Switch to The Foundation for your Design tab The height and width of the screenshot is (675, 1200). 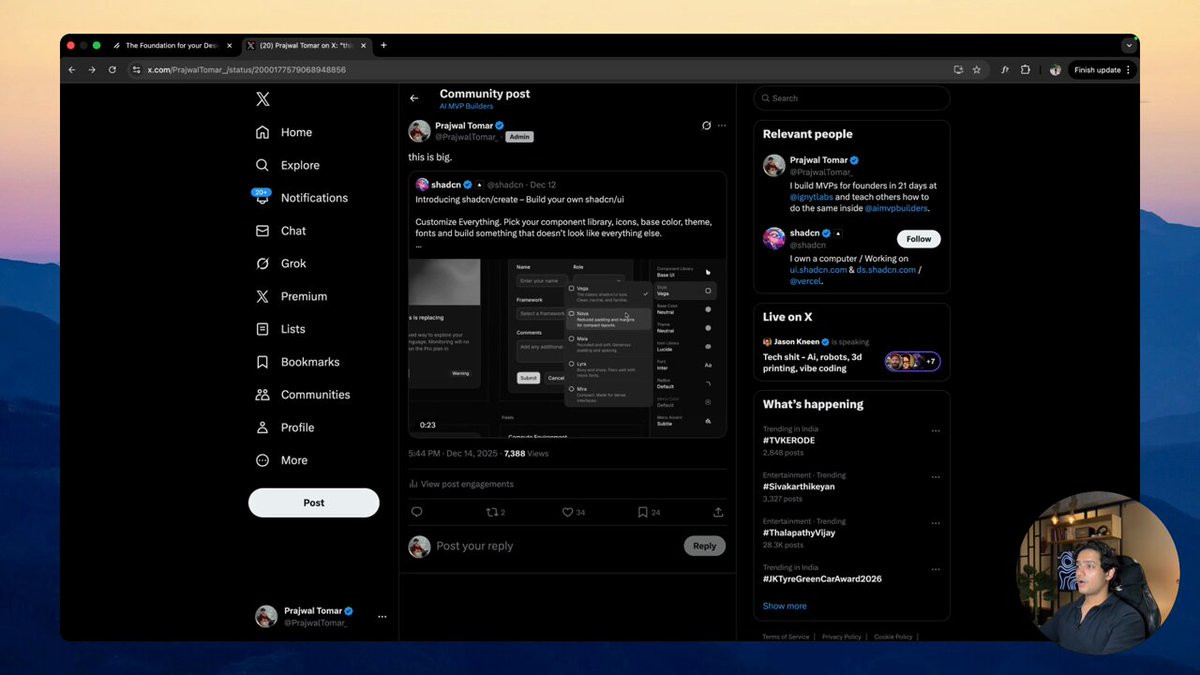point(172,46)
